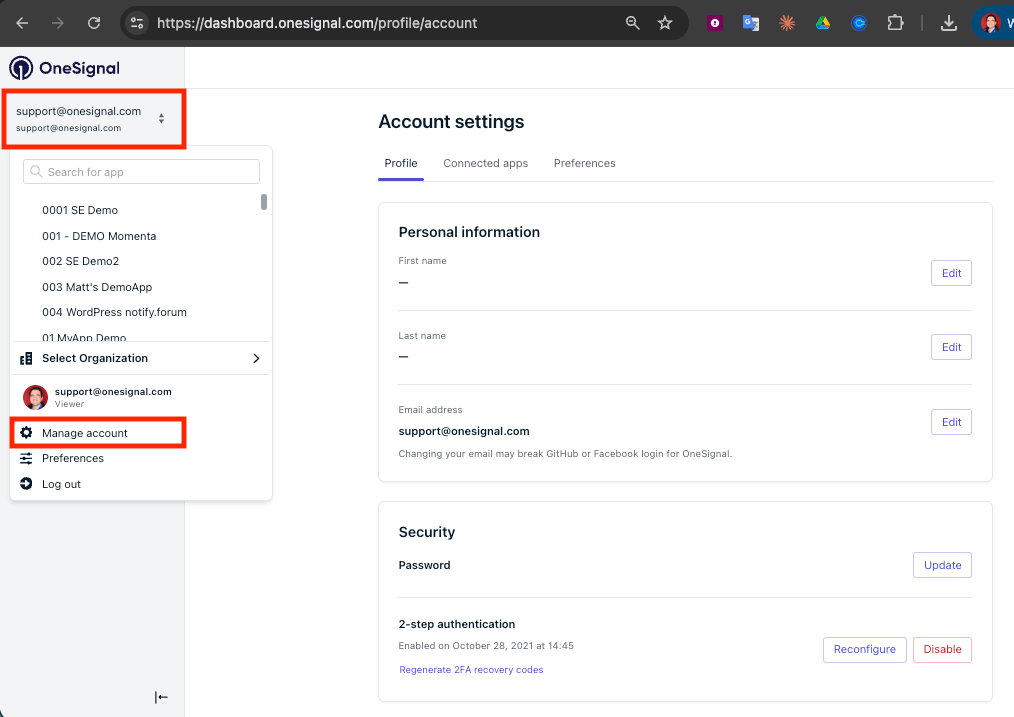This screenshot has width=1014, height=717.
Task: Click the Log out arrow icon
Action: 26,484
